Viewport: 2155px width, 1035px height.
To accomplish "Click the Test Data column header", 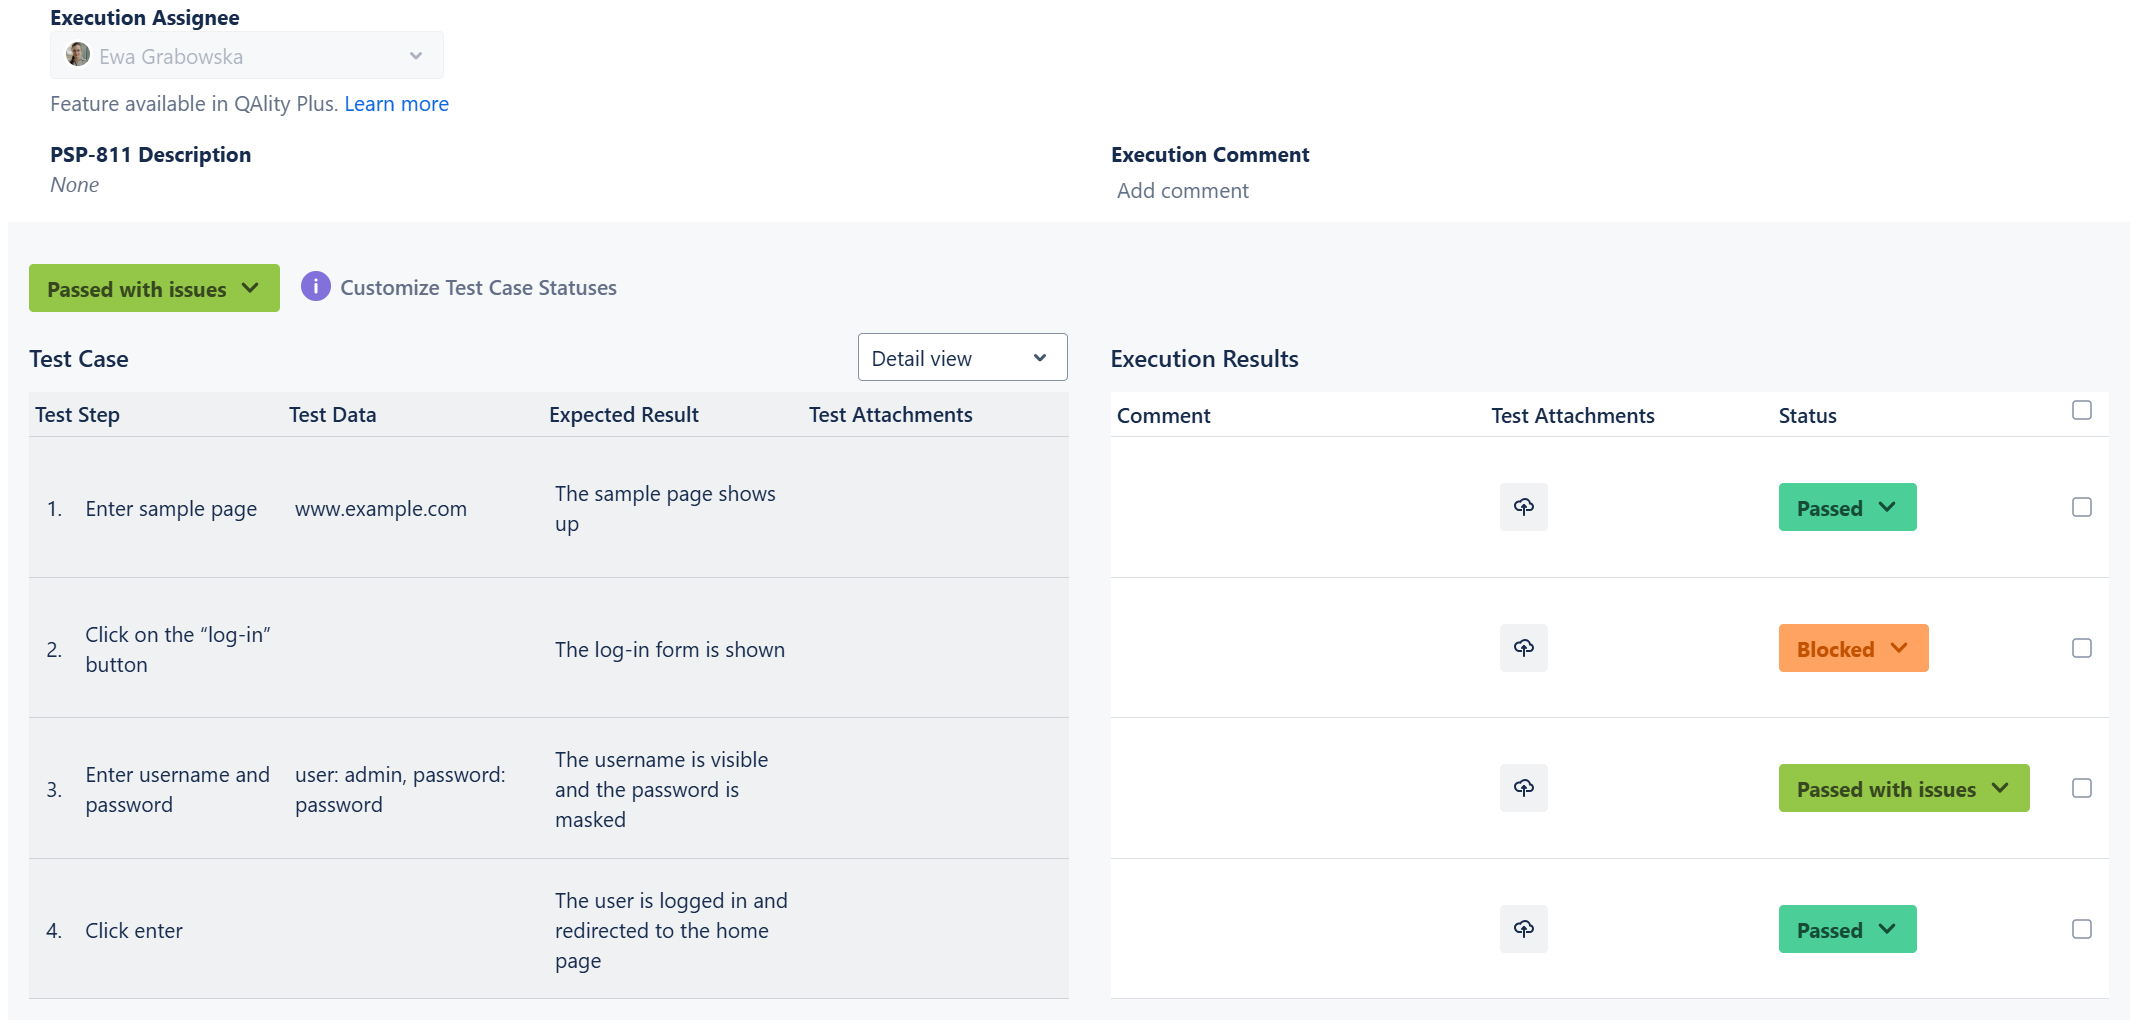I will tap(333, 415).
